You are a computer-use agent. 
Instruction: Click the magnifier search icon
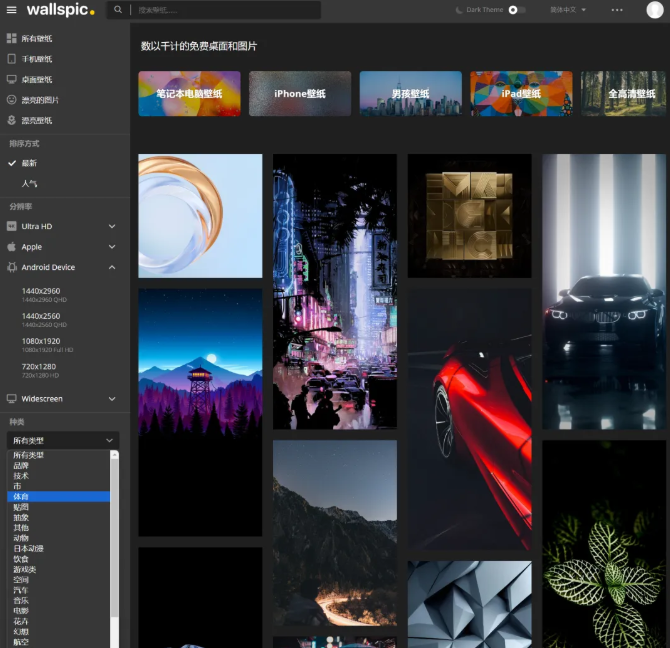tap(118, 9)
